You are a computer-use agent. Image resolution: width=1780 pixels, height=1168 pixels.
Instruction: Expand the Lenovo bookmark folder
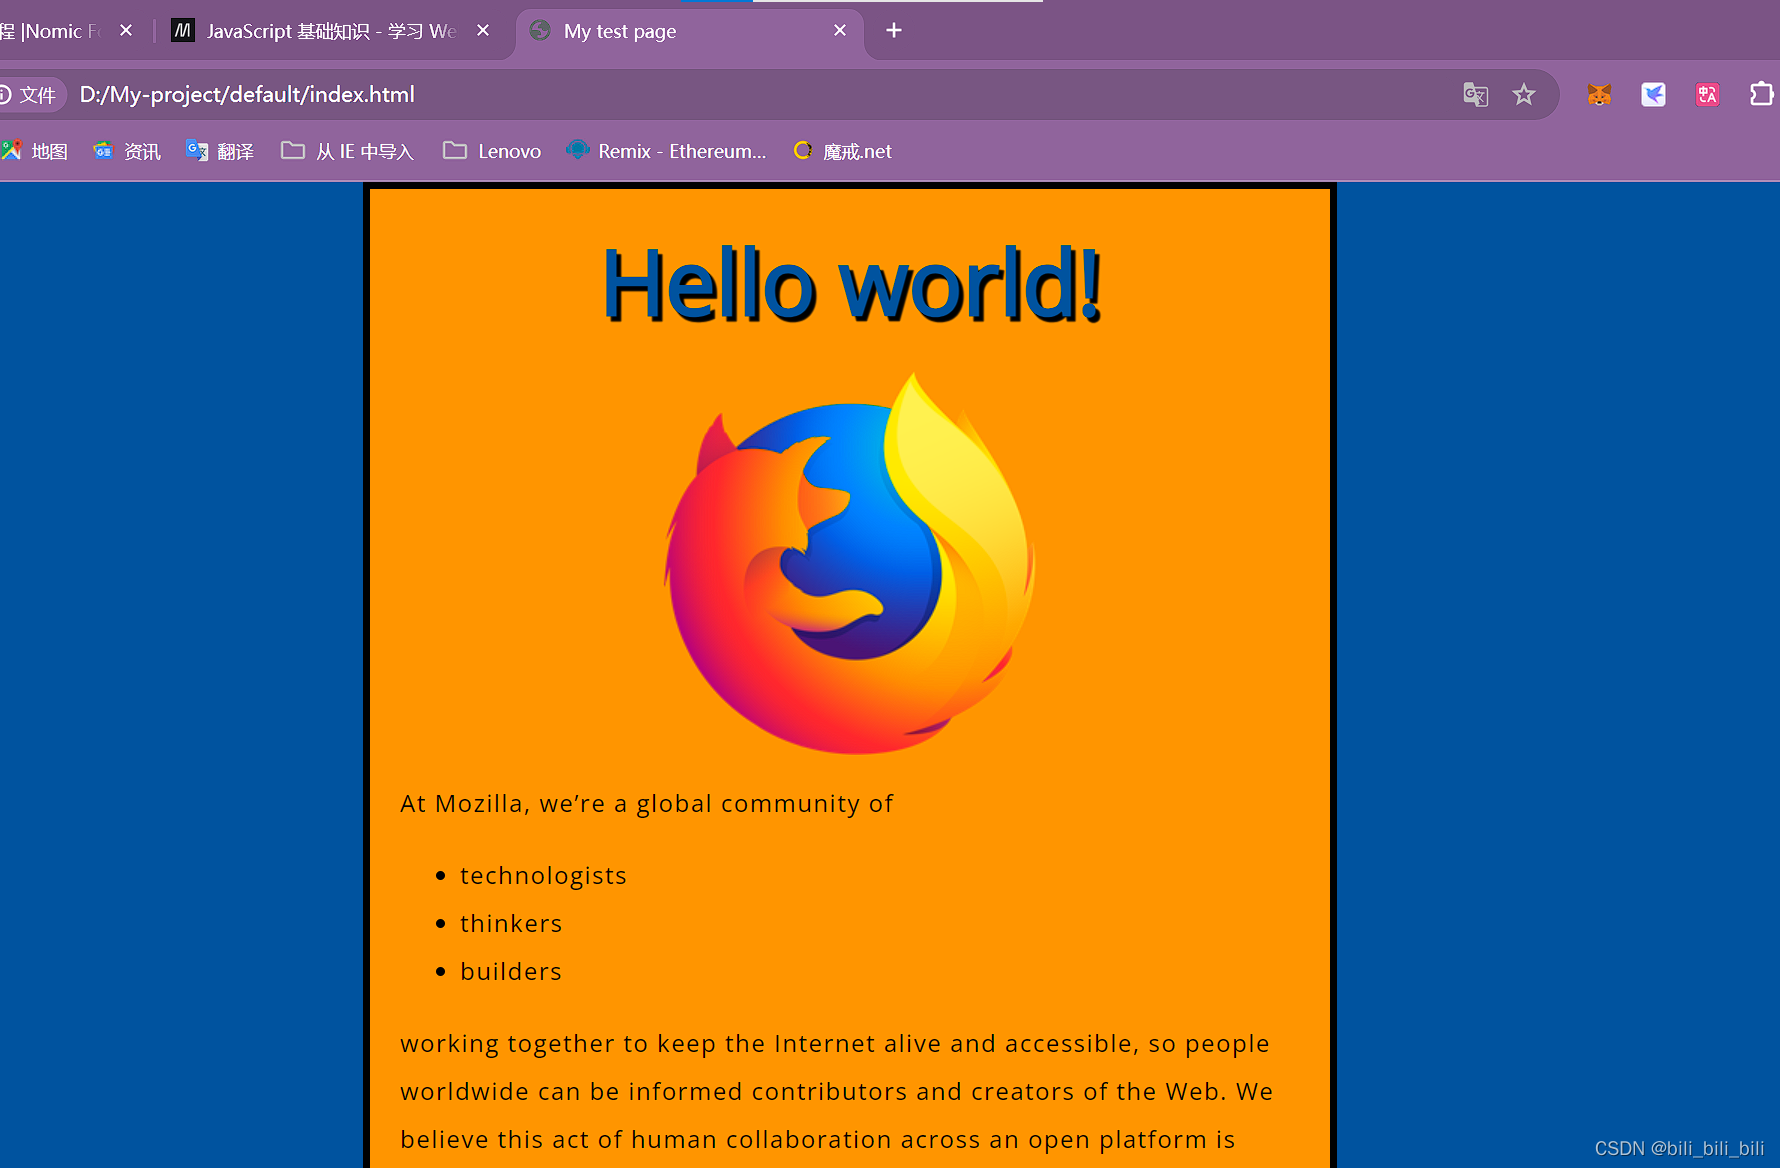point(492,151)
